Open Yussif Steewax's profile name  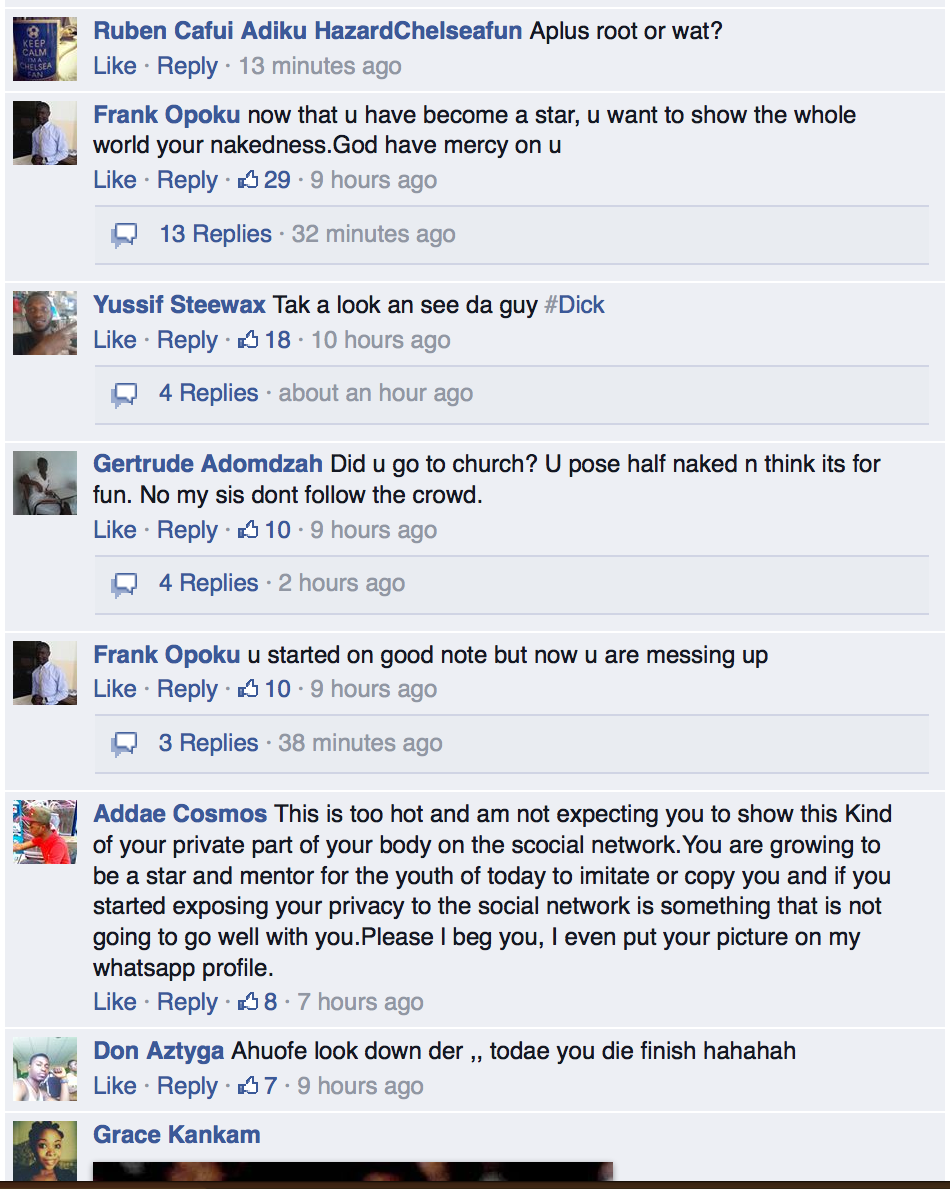coord(179,305)
